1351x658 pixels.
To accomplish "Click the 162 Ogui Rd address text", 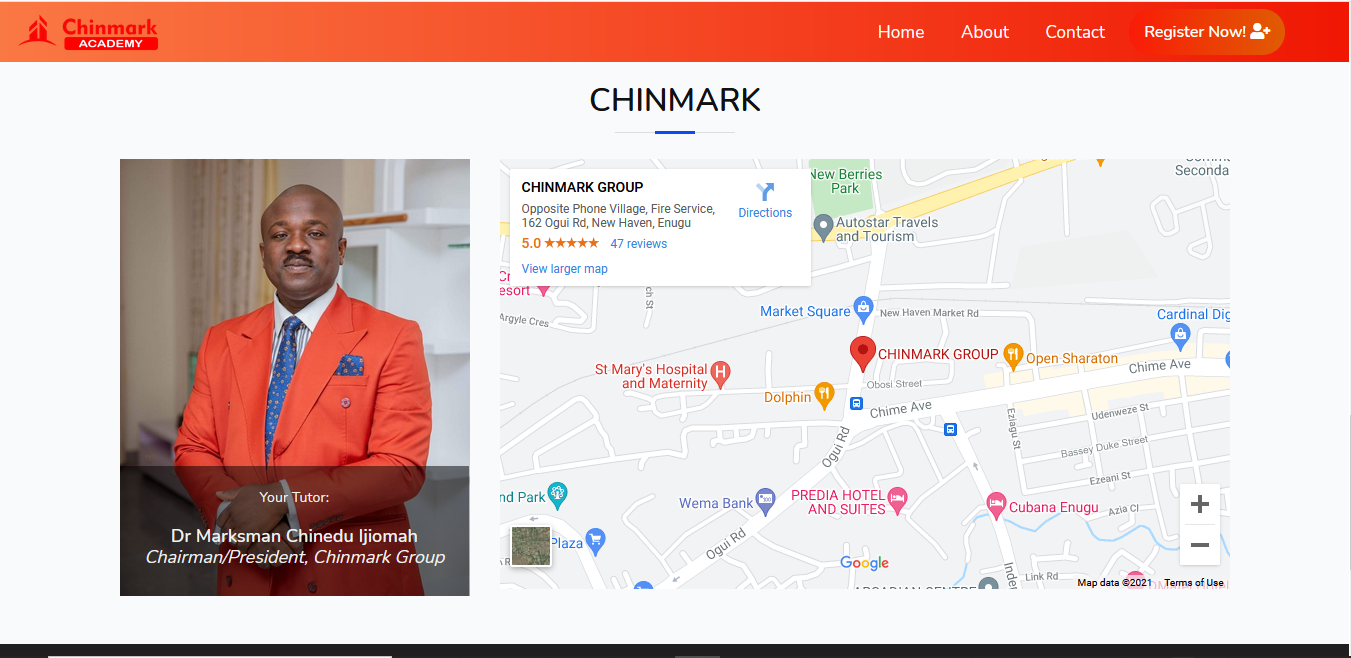I will 606,223.
